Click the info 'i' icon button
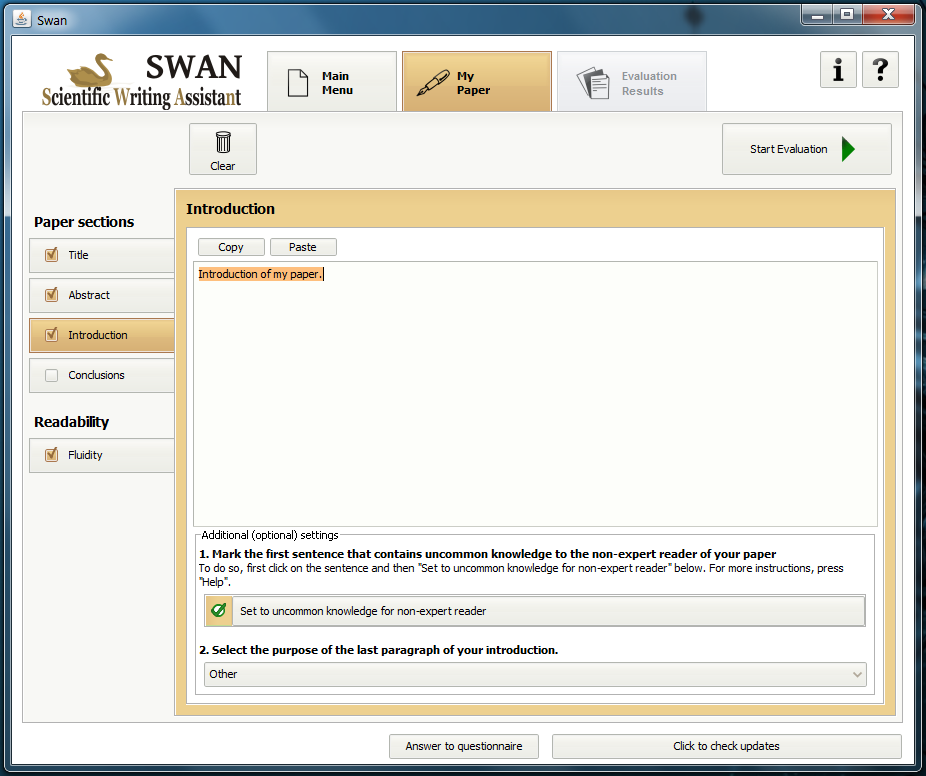The width and height of the screenshot is (926, 776). [838, 70]
